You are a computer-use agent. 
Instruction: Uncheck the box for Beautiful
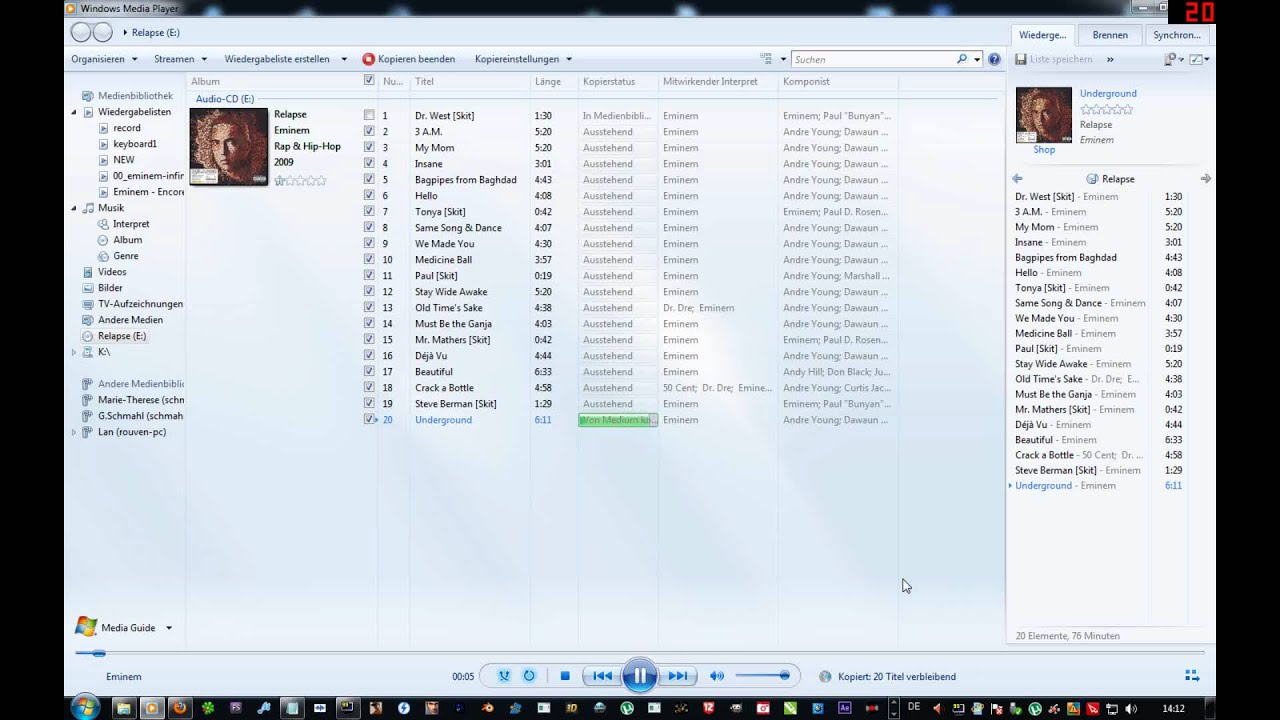(x=369, y=371)
